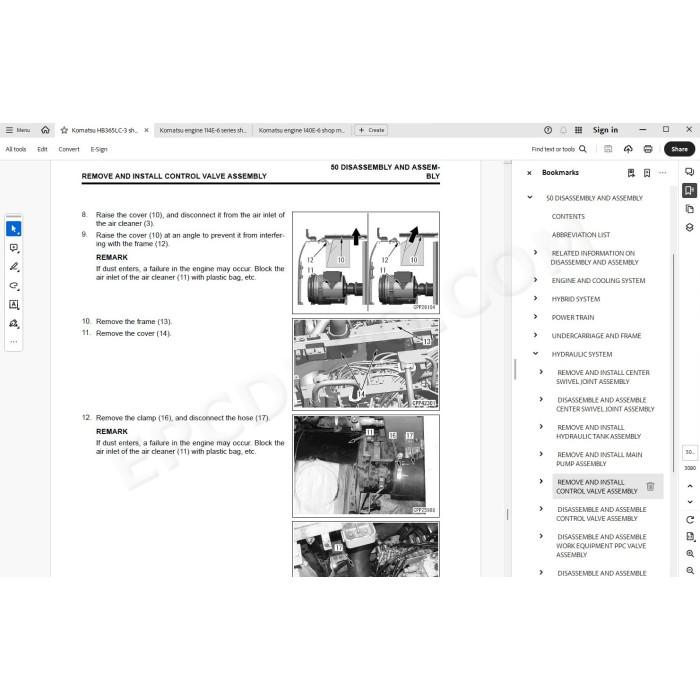The width and height of the screenshot is (700, 700).
Task: Choose the Sign stamp tool
Action: [14, 323]
